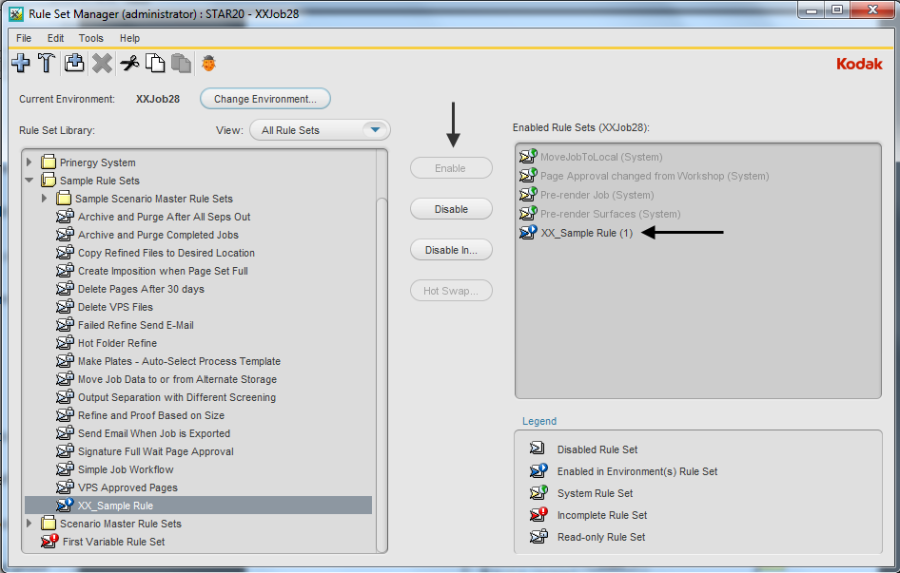Click the Copy pages toolbar icon
Image resolution: width=900 pixels, height=573 pixels.
click(155, 63)
